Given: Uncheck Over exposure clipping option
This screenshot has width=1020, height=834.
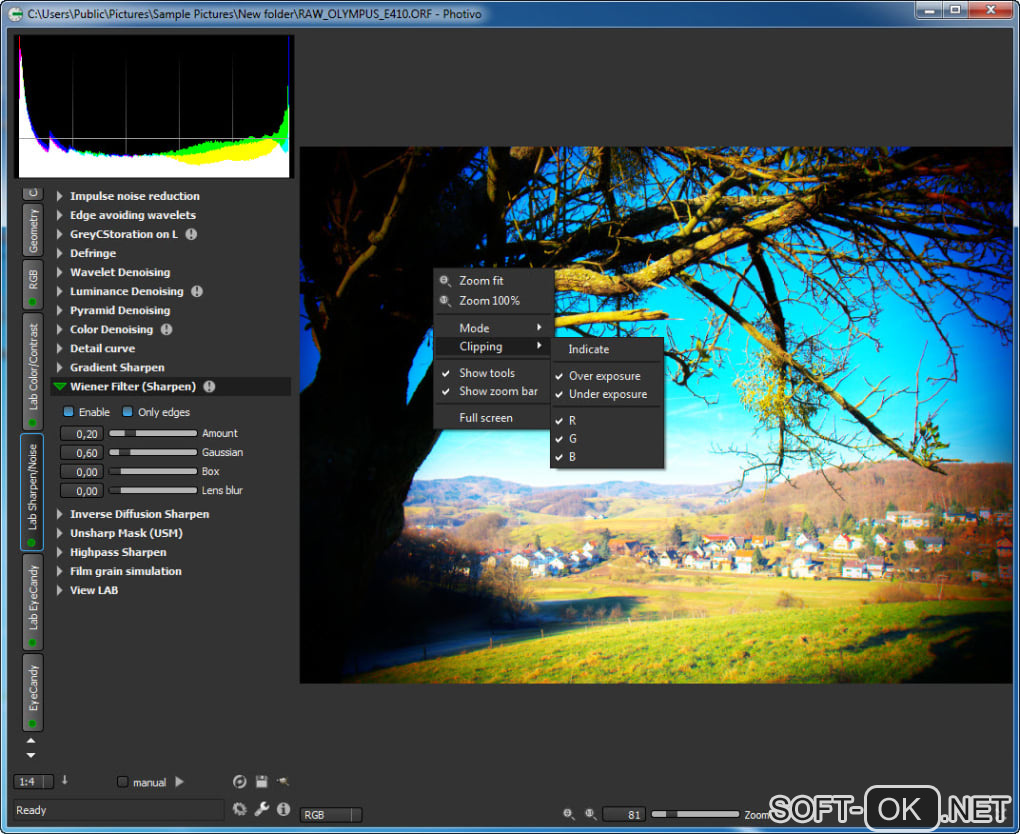Looking at the screenshot, I should coord(606,376).
